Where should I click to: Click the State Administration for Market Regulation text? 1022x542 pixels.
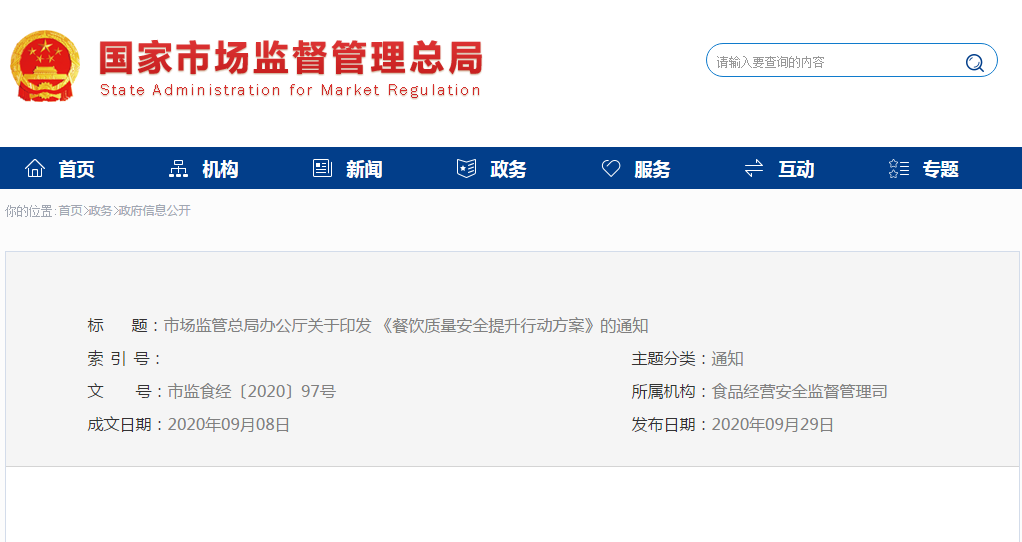[x=290, y=90]
